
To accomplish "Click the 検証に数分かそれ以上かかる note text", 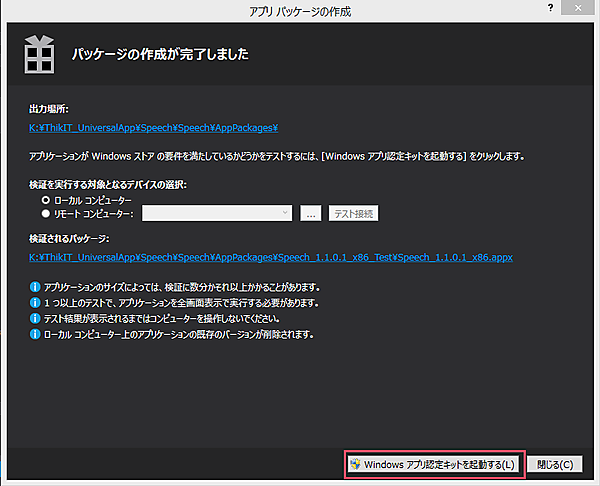I will point(182,287).
